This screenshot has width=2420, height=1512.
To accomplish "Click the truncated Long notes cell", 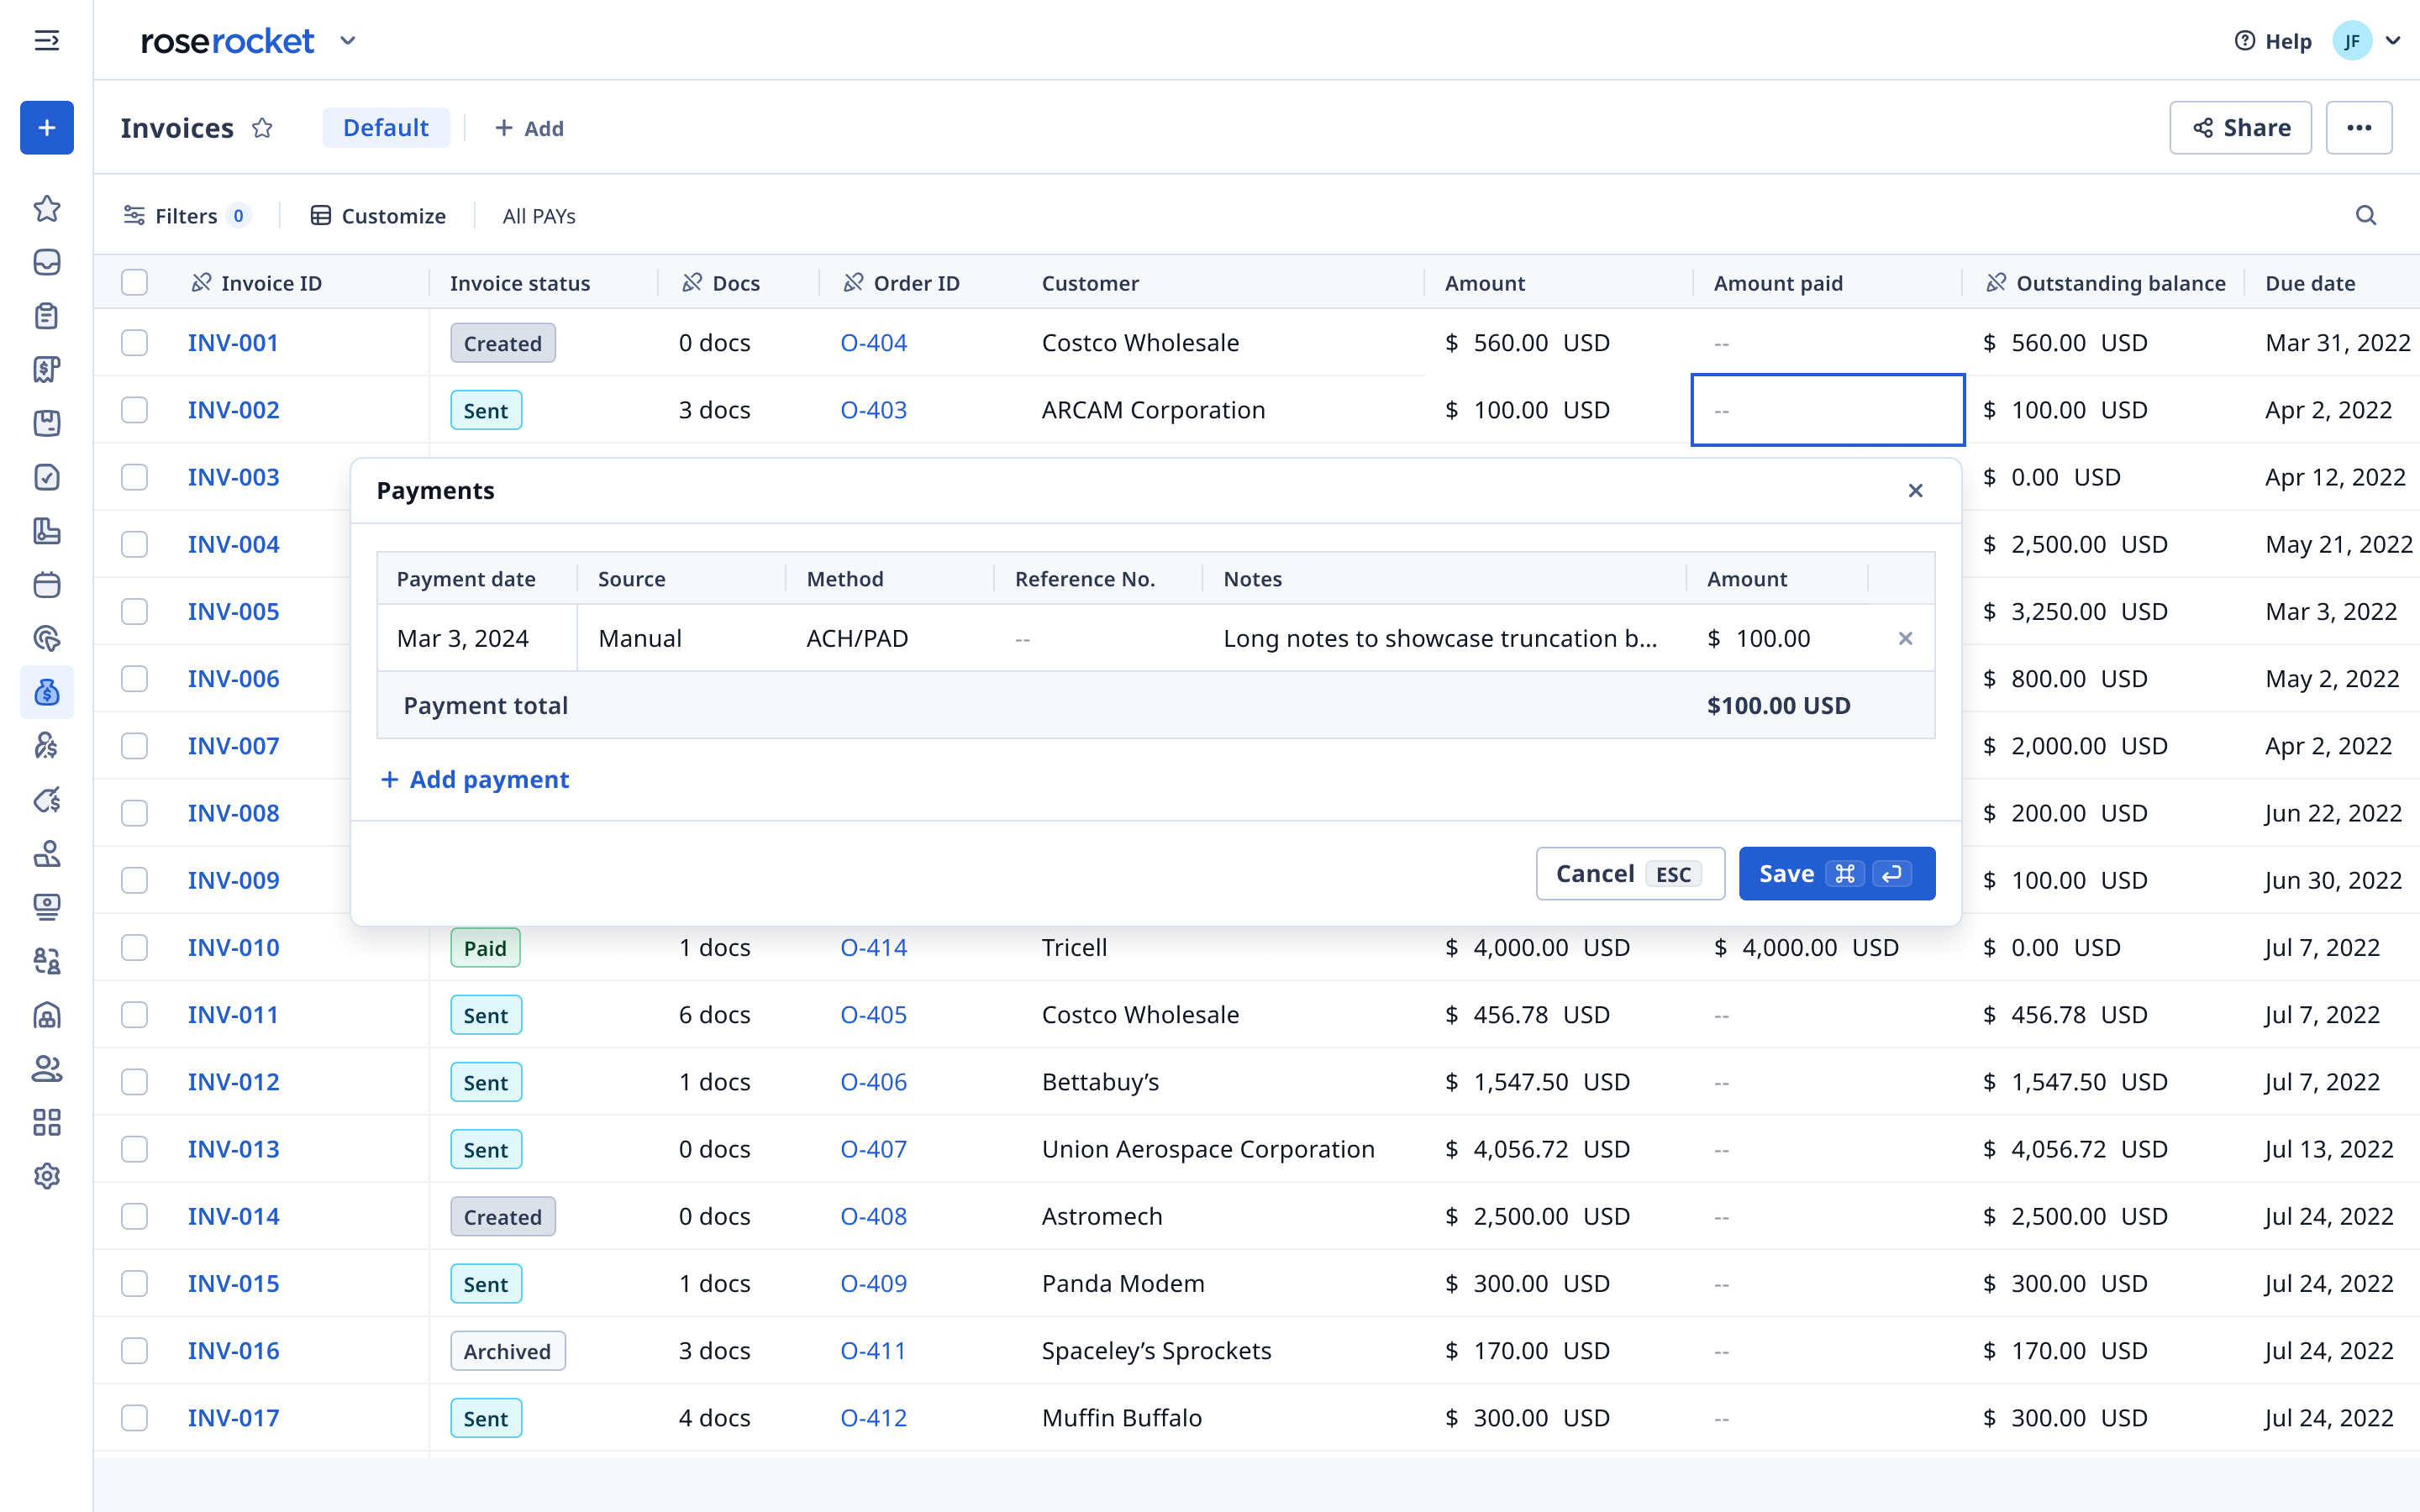I will [x=1444, y=638].
